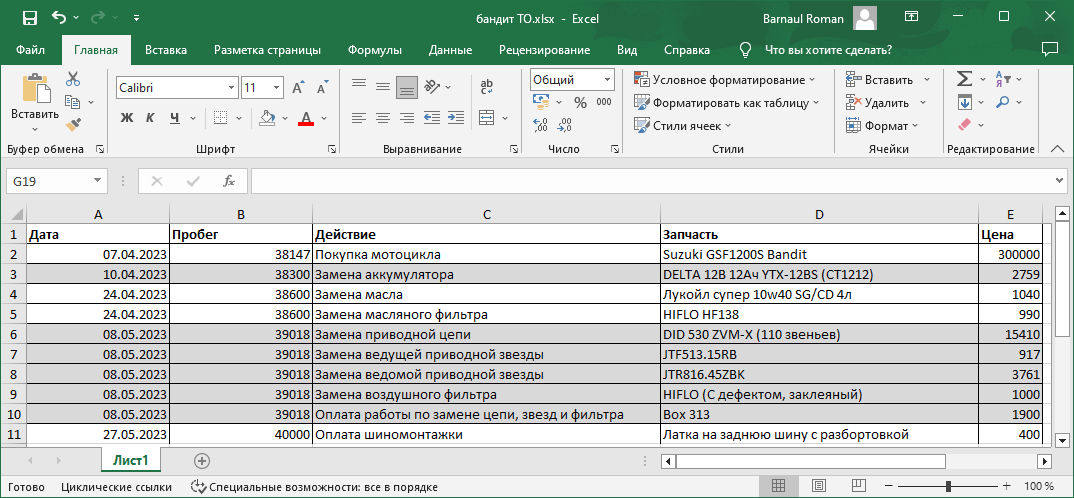The image size is (1074, 498).
Task: Open the Find and Select magnifier
Action: tap(1003, 102)
